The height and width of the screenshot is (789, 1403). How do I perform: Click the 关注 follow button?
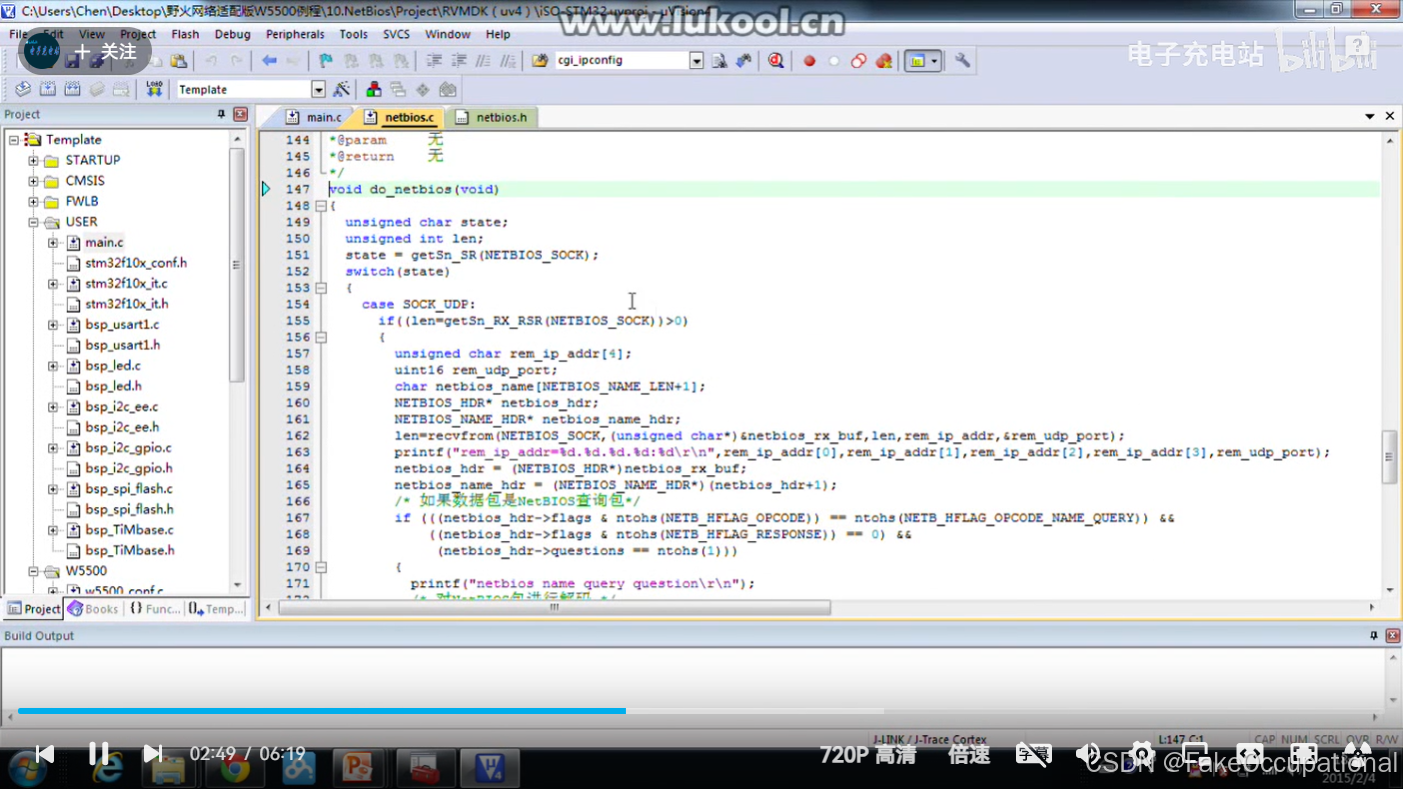pyautogui.click(x=104, y=51)
